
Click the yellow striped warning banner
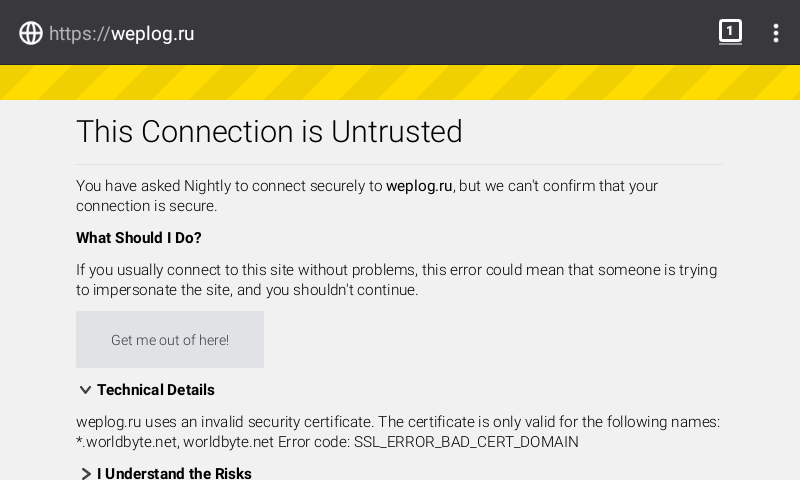(x=400, y=83)
